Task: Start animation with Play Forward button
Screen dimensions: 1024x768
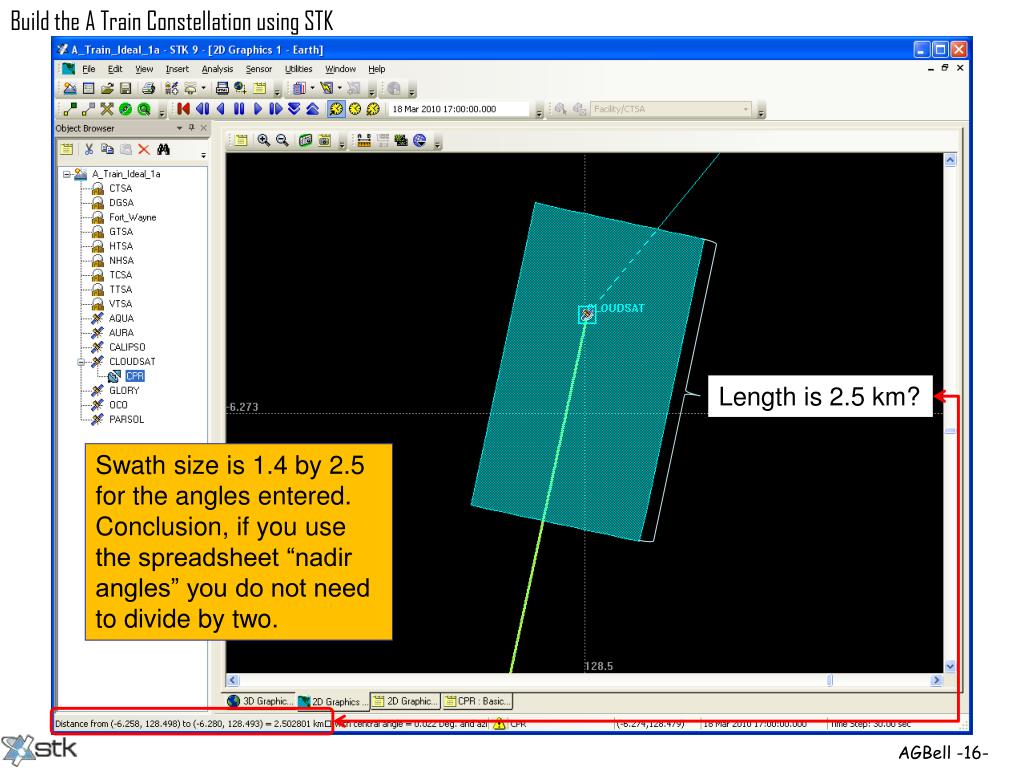Action: point(257,109)
